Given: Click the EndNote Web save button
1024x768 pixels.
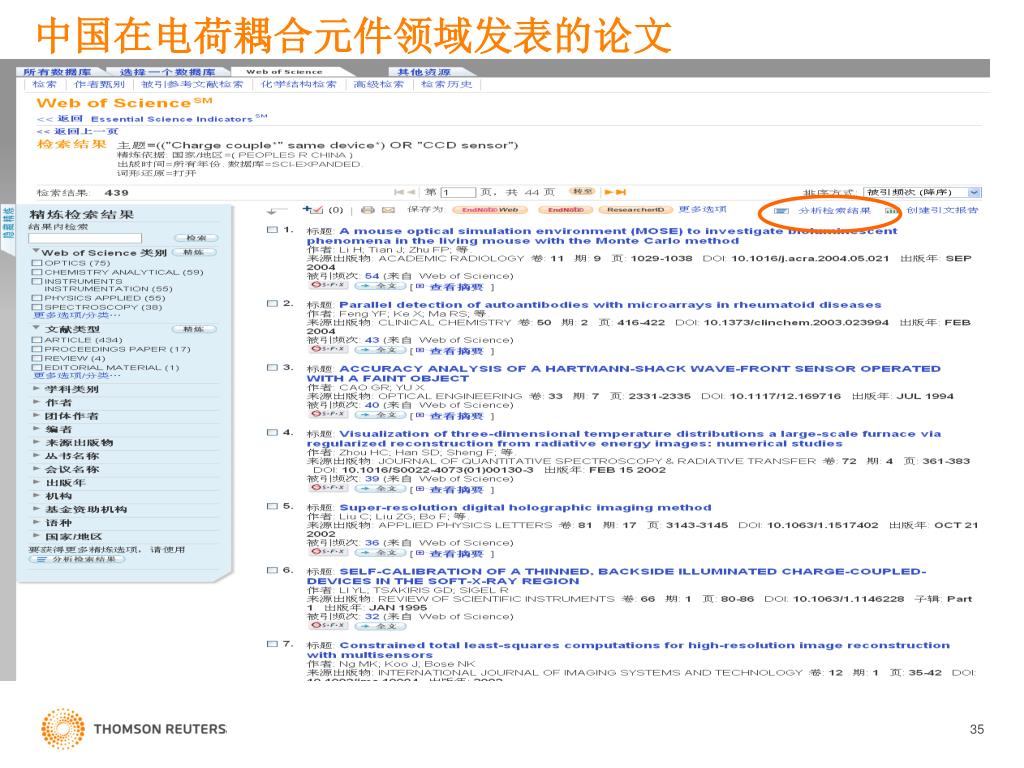Looking at the screenshot, I should [490, 210].
